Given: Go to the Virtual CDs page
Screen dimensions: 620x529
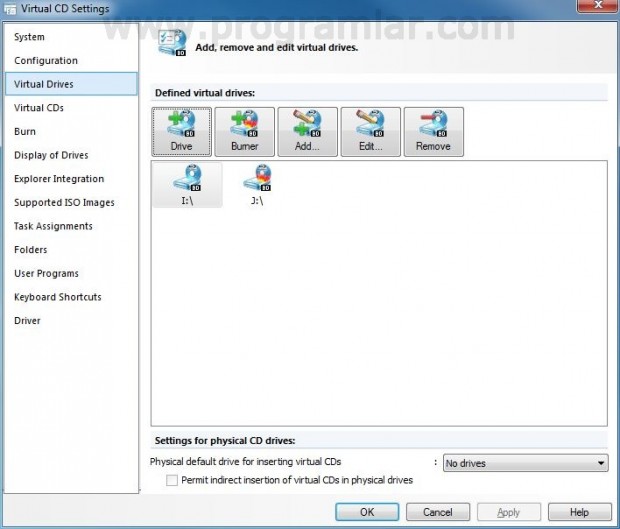Looking at the screenshot, I should (x=71, y=108).
